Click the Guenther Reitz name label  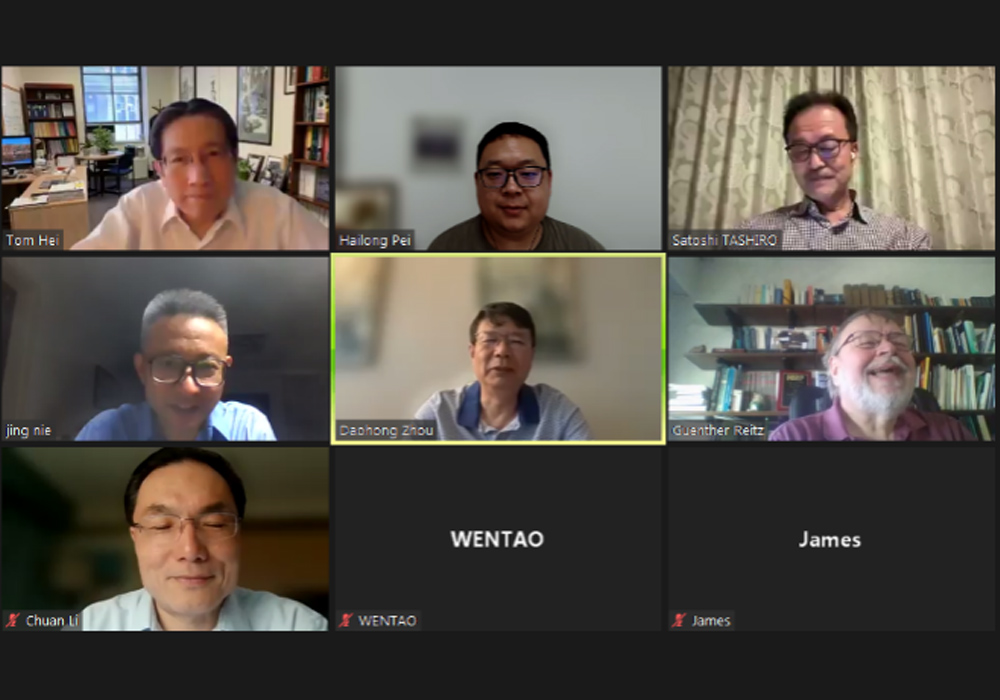tap(718, 430)
